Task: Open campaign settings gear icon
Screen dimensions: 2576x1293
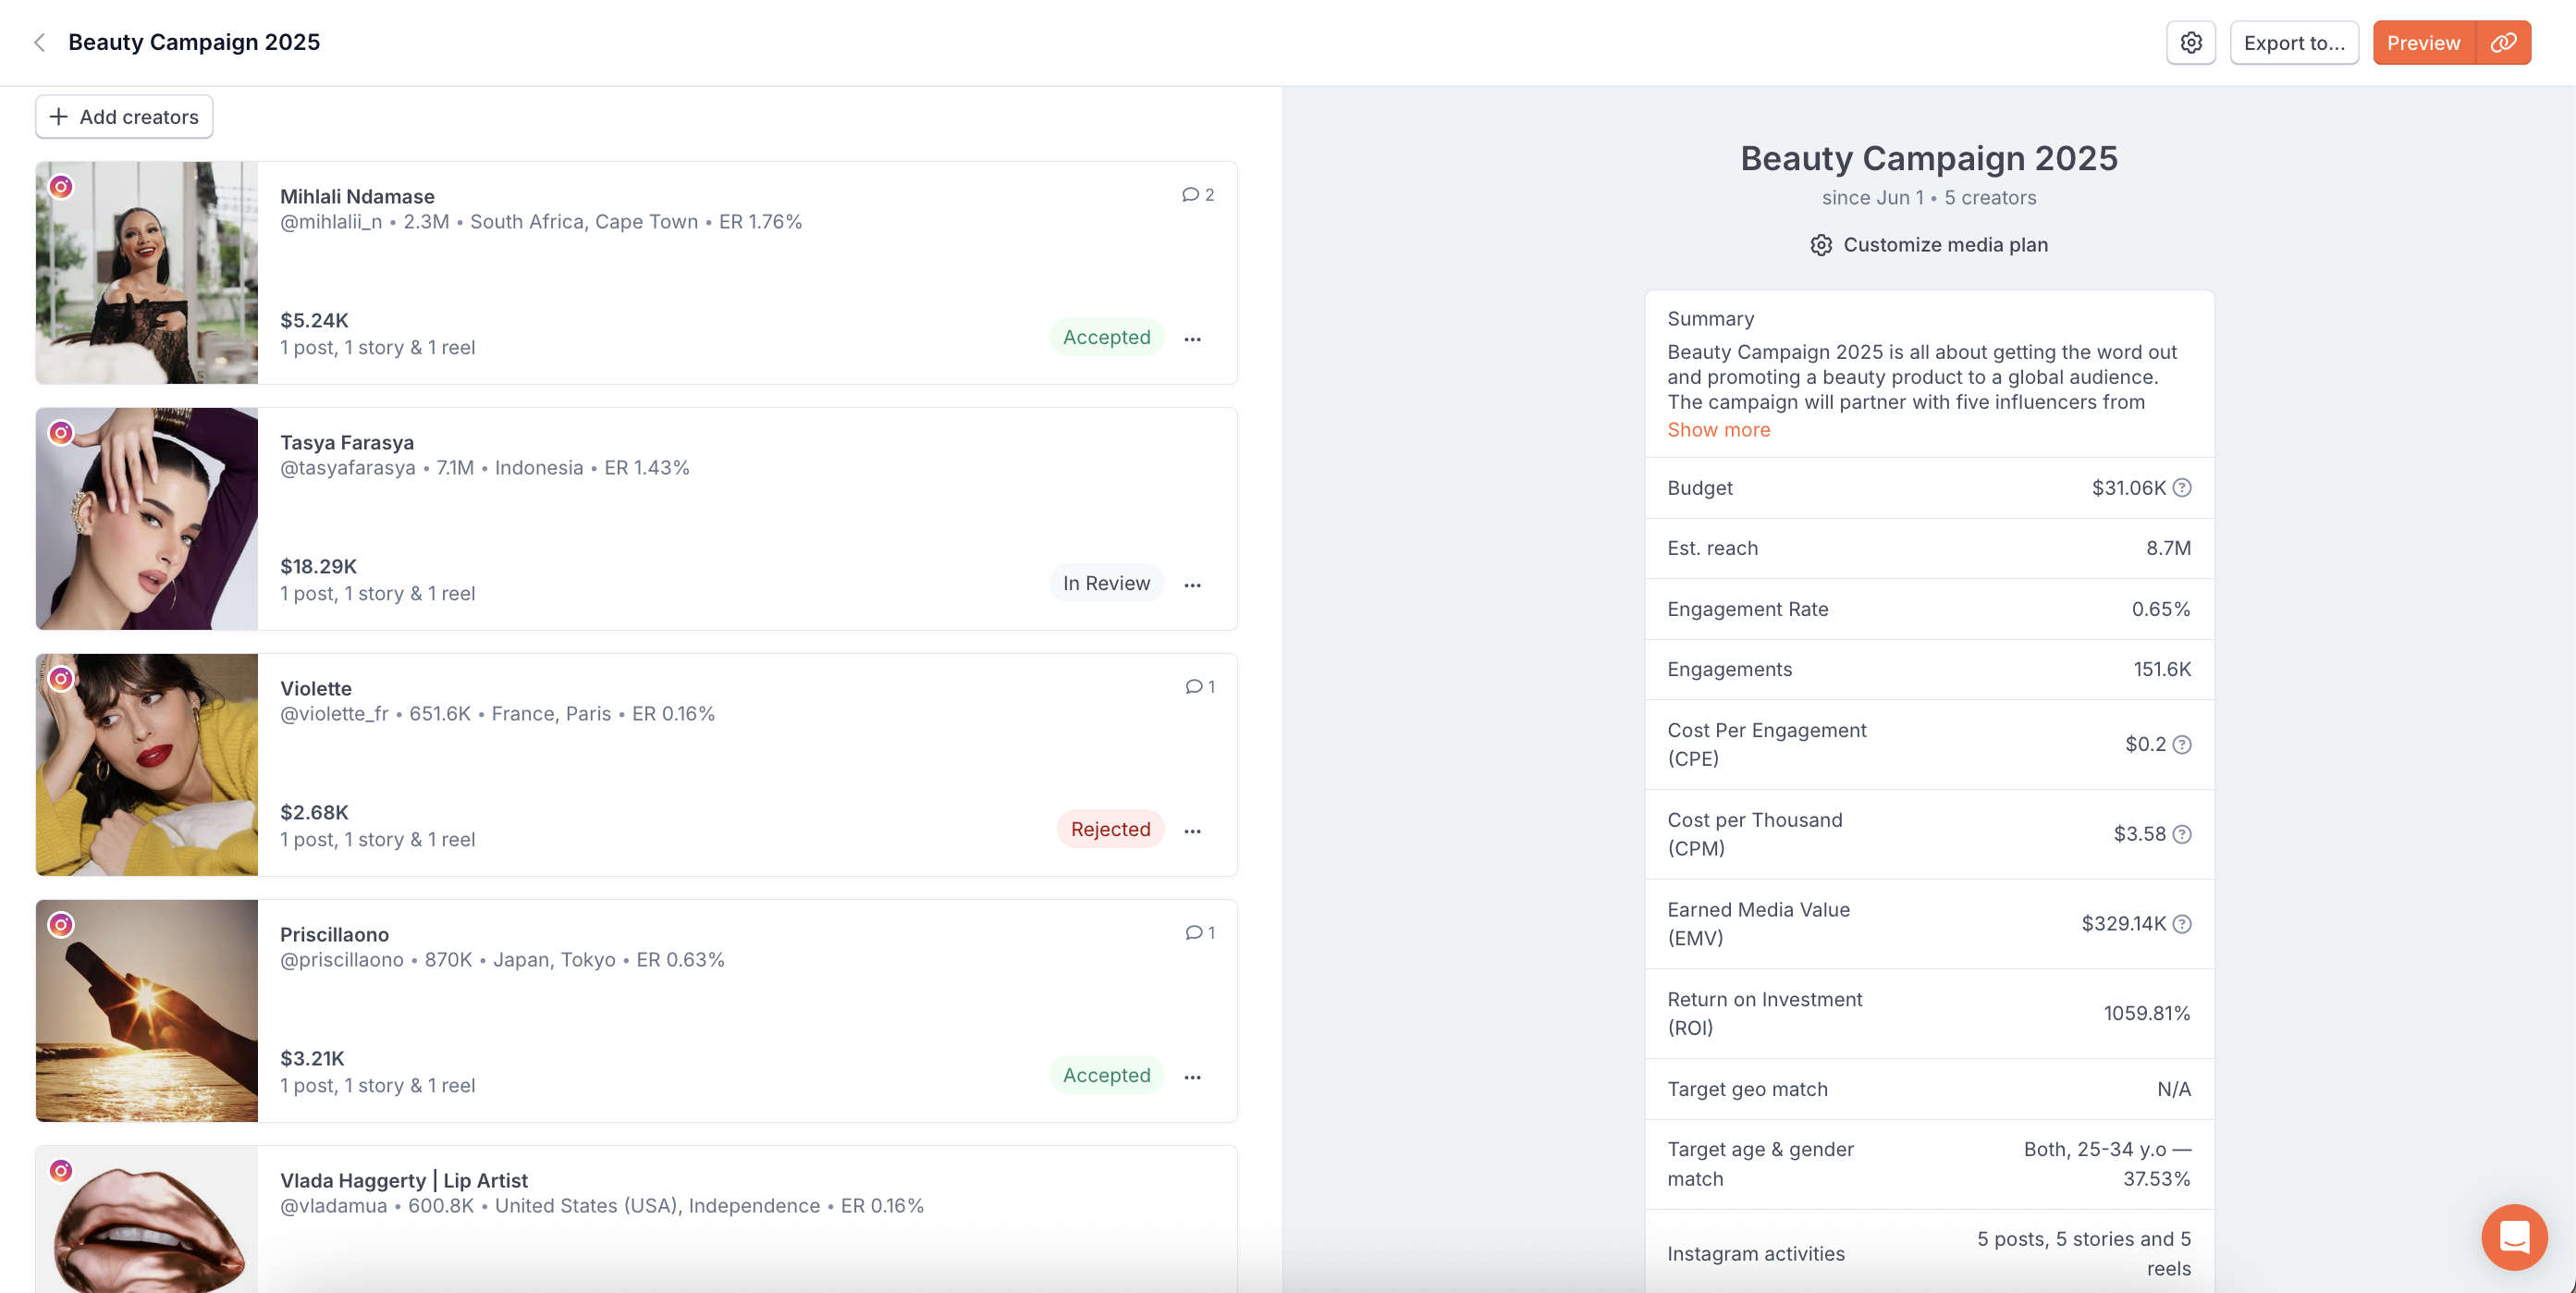Action: click(2190, 43)
